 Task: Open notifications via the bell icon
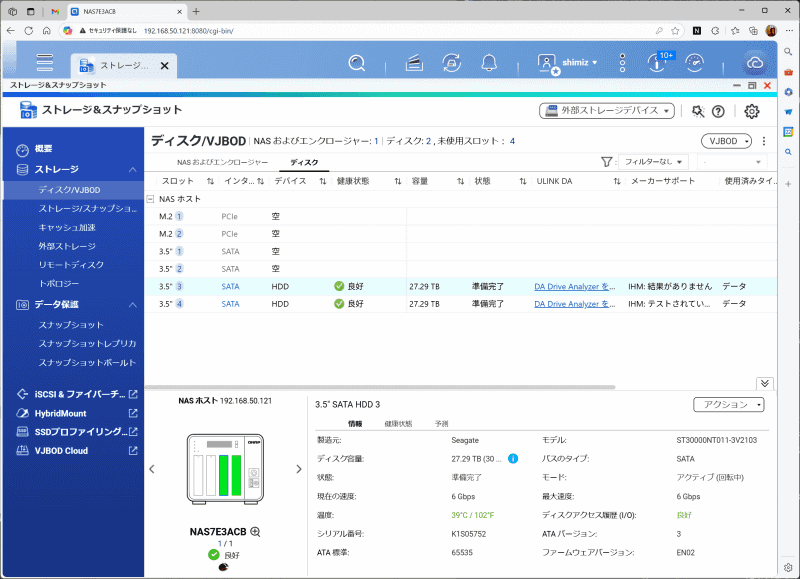coord(488,62)
